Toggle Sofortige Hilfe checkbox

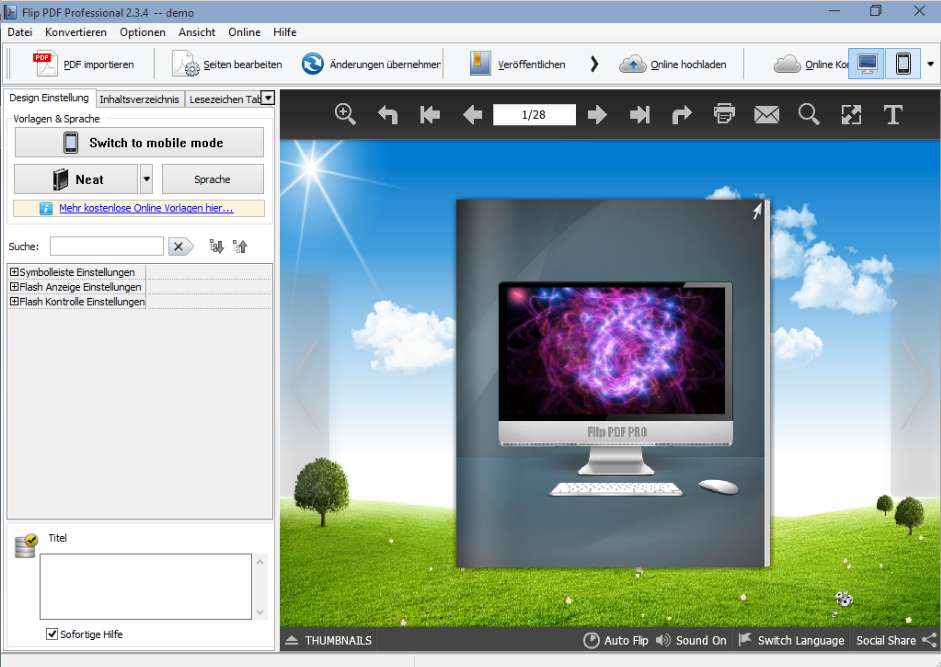pyautogui.click(x=52, y=634)
